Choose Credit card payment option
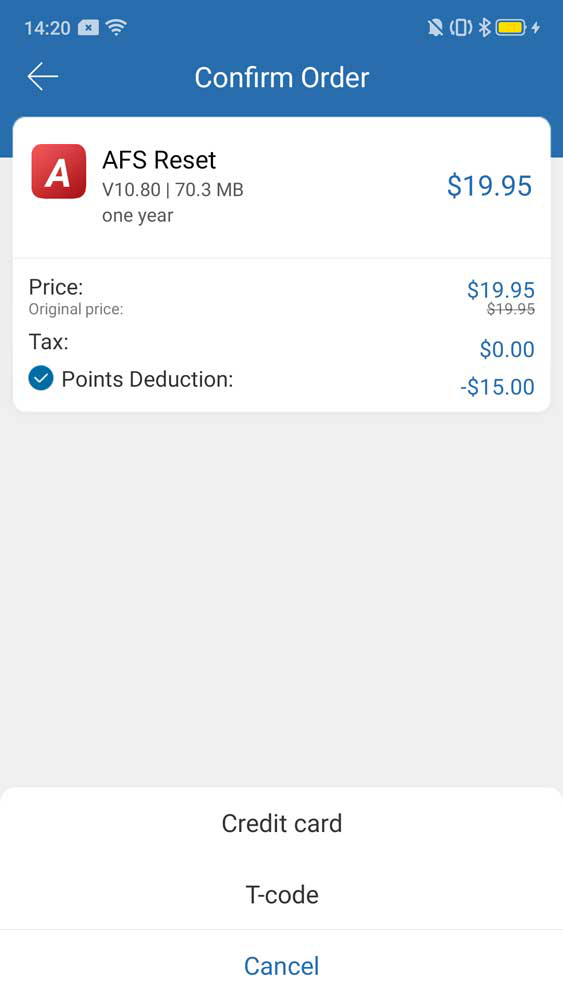The width and height of the screenshot is (563, 1000). [x=281, y=823]
